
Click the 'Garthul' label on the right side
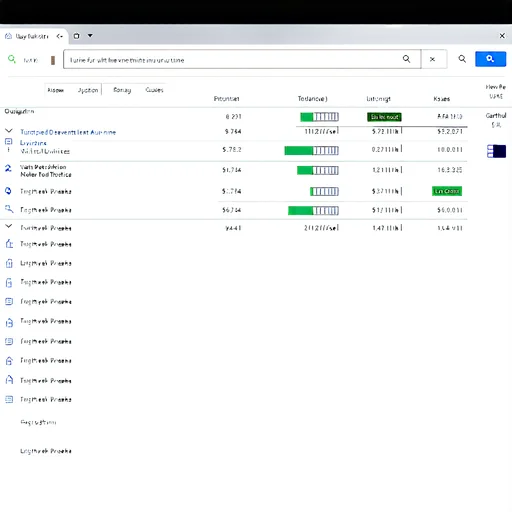[496, 116]
